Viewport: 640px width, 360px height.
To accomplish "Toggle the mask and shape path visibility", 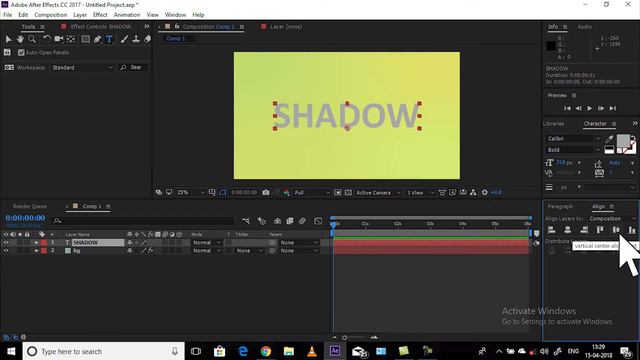I will click(x=222, y=192).
